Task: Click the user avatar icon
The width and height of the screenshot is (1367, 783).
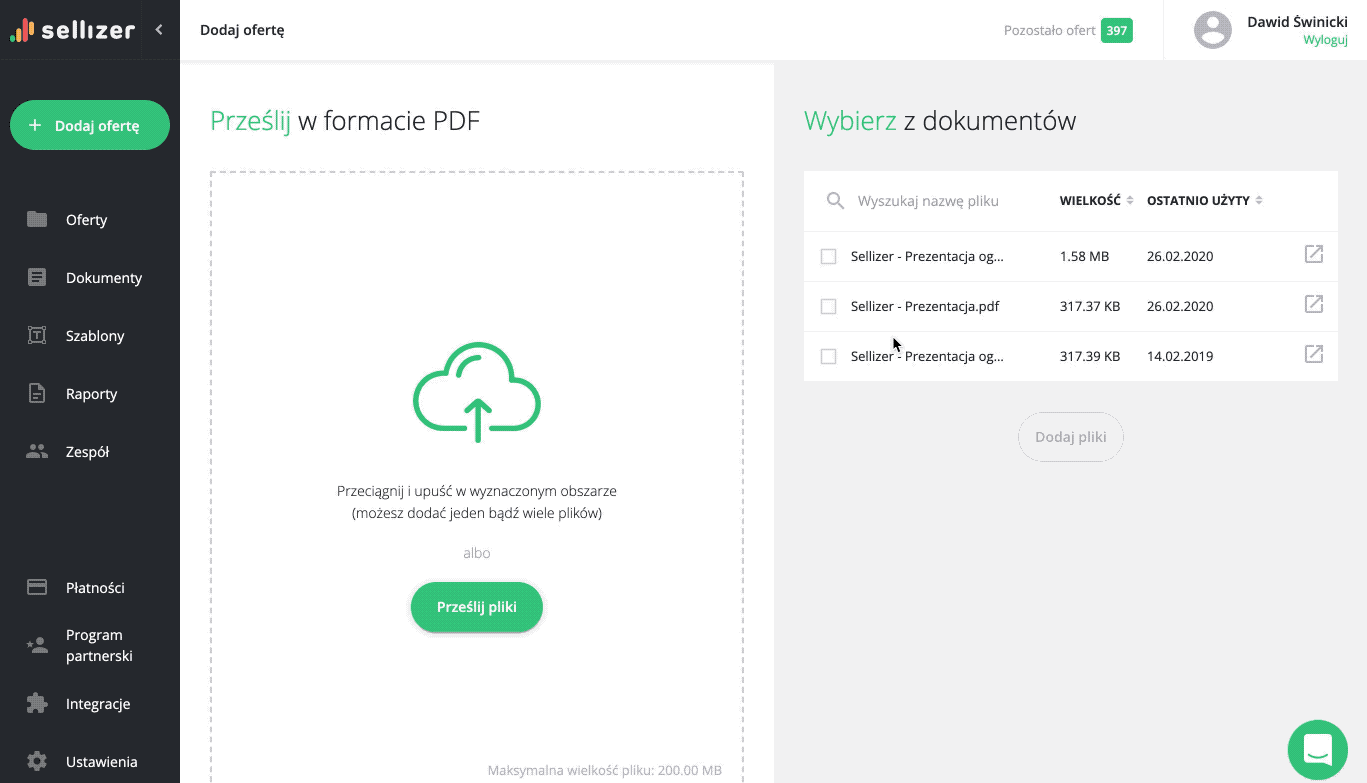Action: coord(1212,30)
